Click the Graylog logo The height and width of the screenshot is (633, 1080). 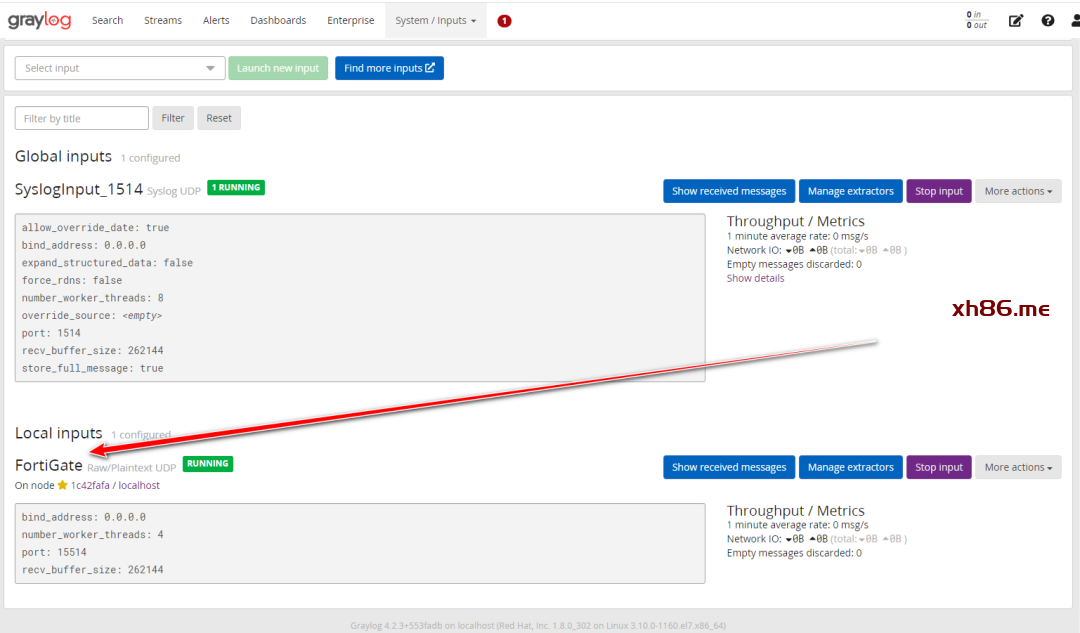click(39, 20)
